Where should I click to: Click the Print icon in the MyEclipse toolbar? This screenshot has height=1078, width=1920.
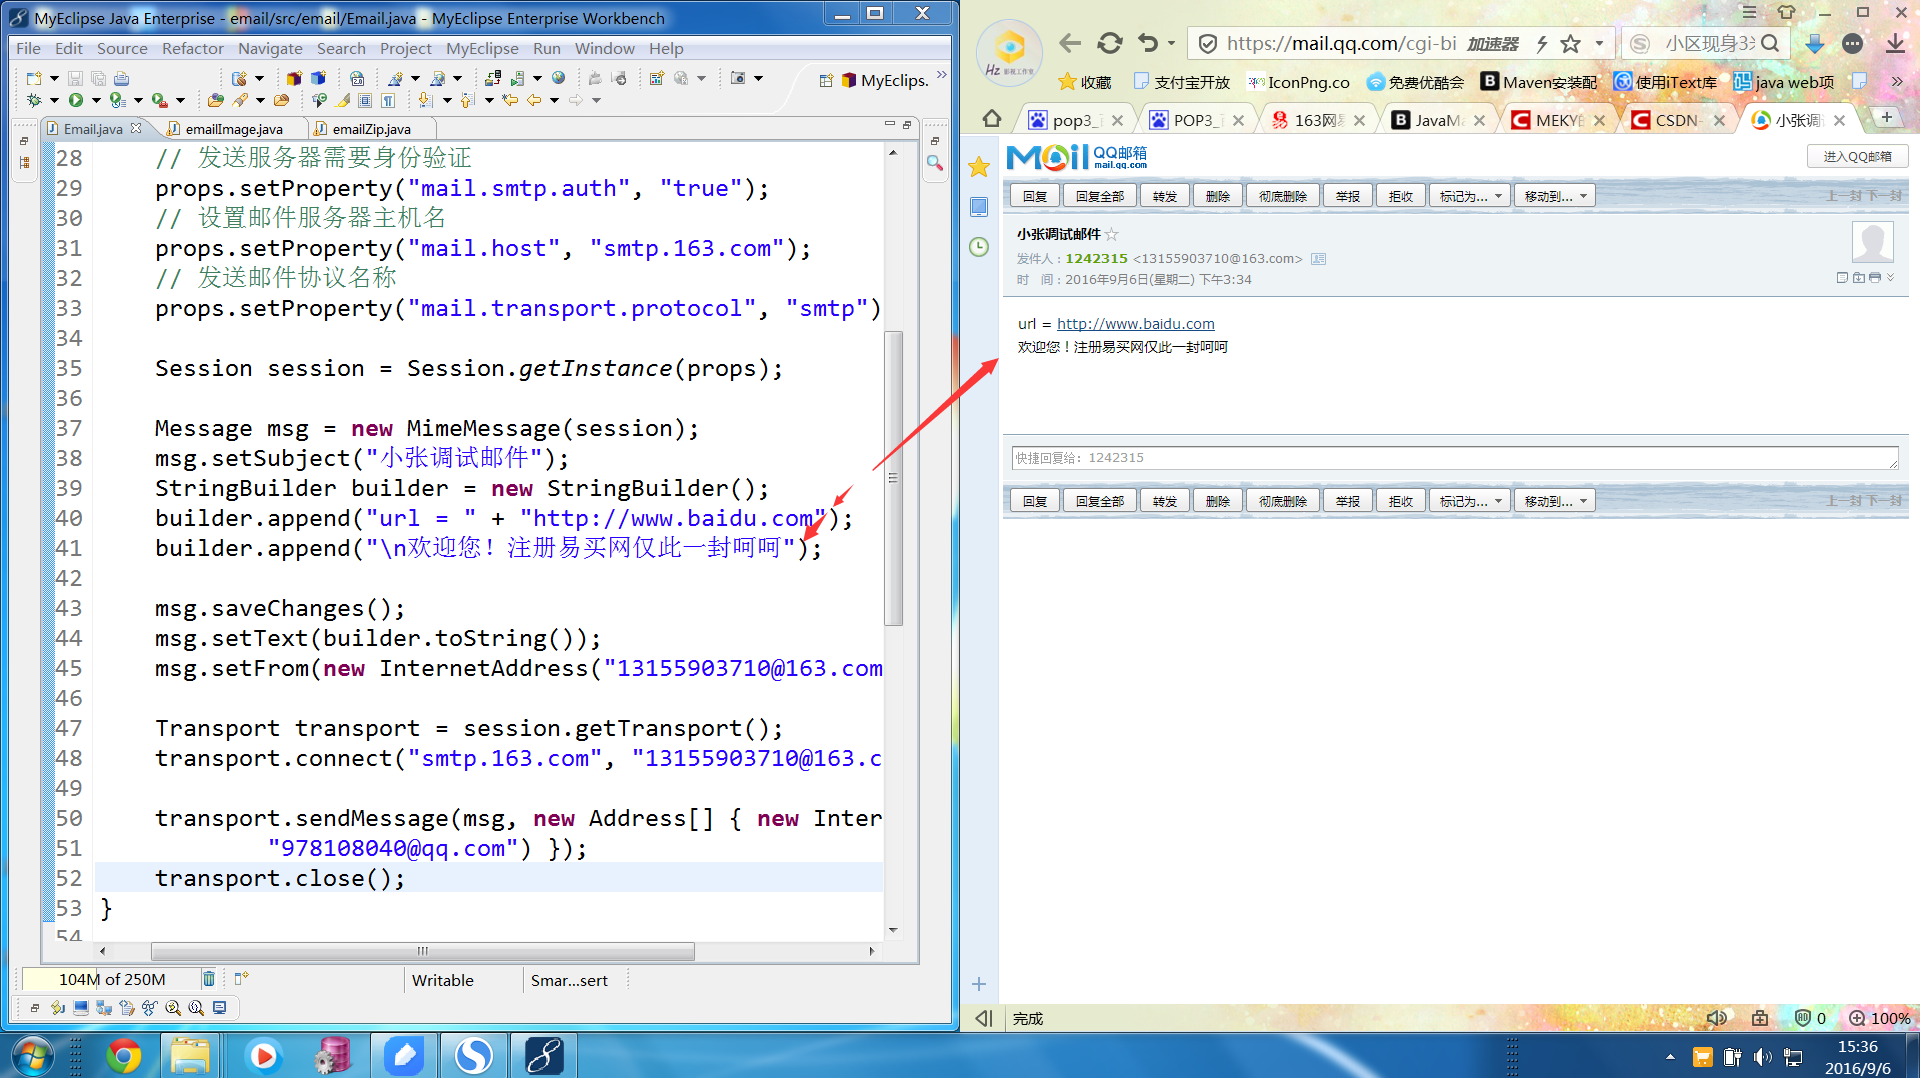point(121,78)
